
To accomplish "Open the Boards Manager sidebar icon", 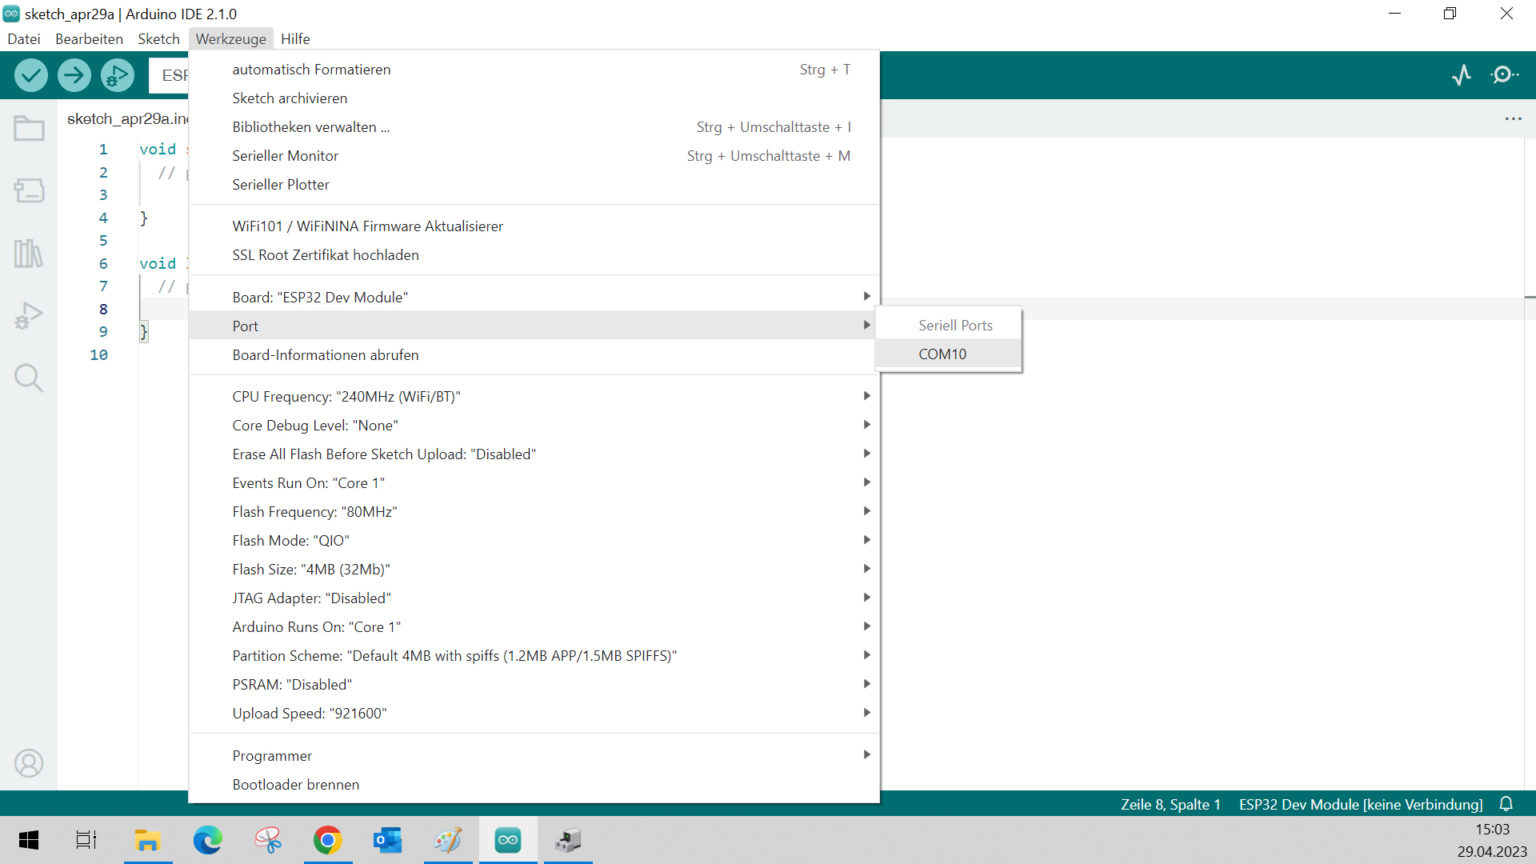I will click(x=29, y=191).
